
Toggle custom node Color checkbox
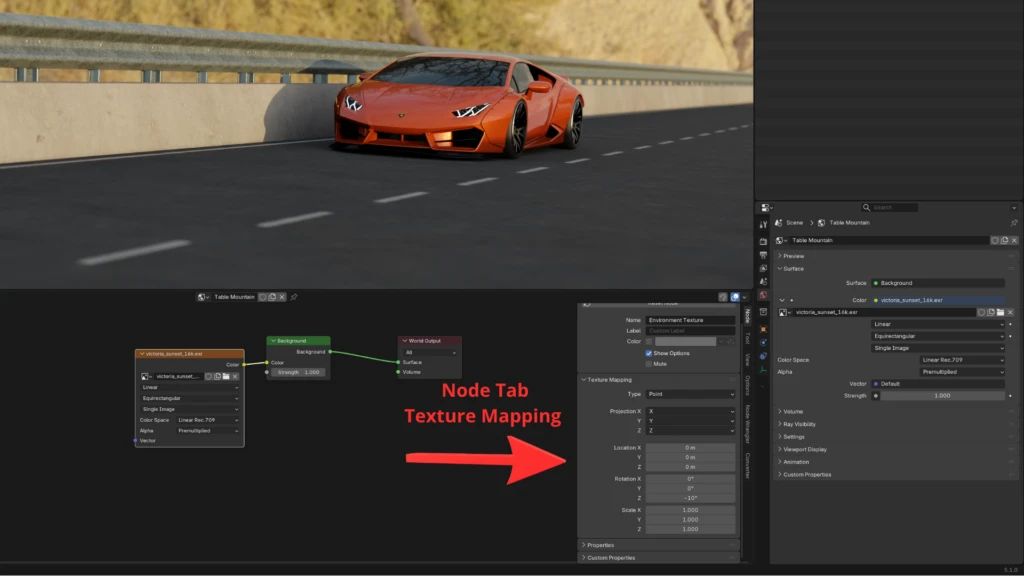pos(648,342)
